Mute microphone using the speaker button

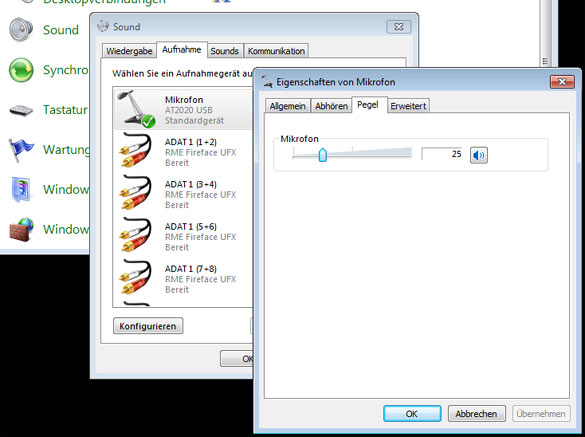pos(479,155)
